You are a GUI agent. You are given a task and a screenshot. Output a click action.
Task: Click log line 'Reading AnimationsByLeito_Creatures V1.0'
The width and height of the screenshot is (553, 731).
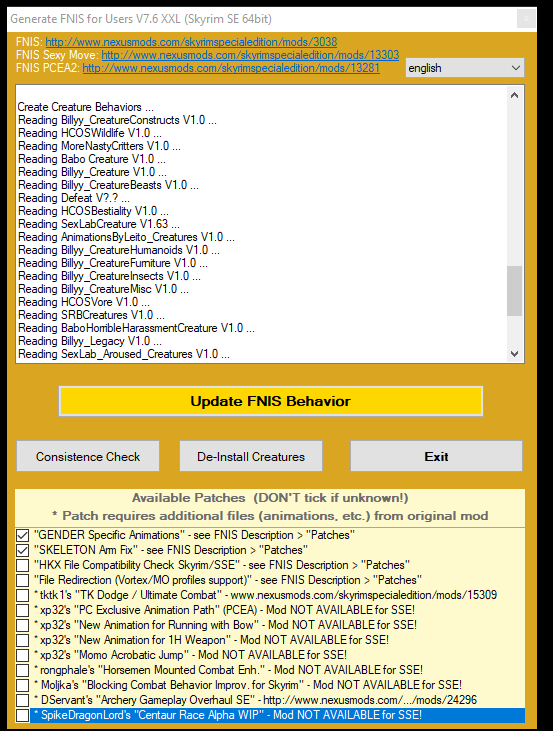tap(126, 237)
